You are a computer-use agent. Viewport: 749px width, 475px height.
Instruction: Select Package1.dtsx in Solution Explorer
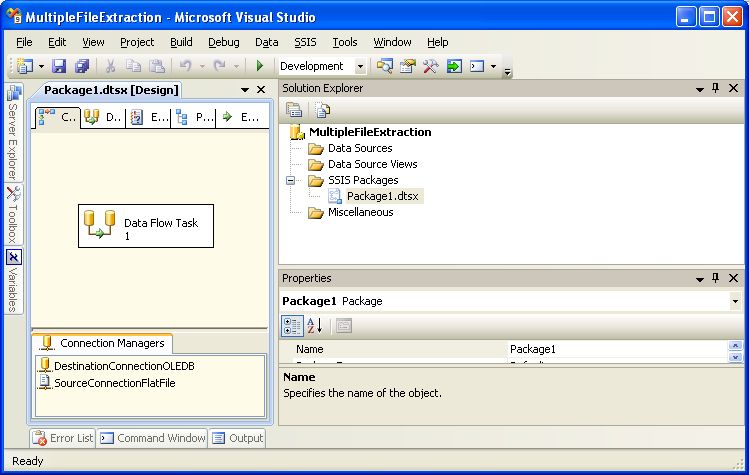pyautogui.click(x=383, y=196)
